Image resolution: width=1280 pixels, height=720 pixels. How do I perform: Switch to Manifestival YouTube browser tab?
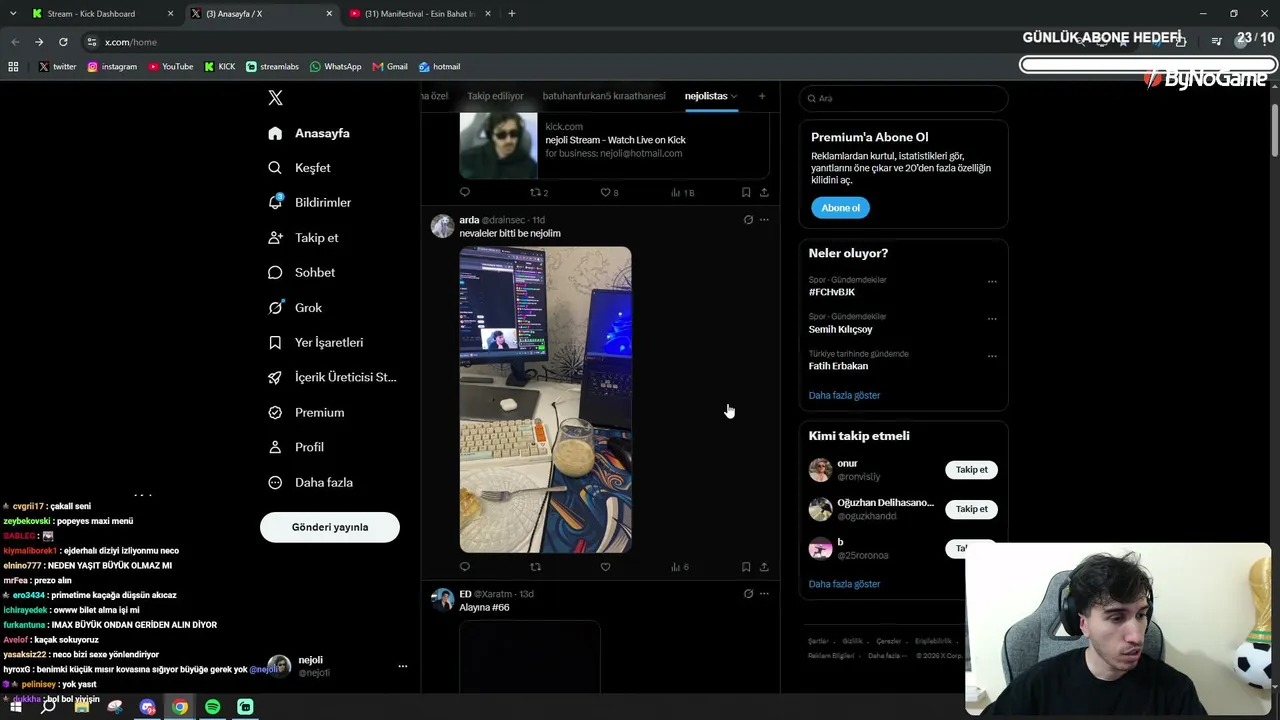[x=422, y=14]
